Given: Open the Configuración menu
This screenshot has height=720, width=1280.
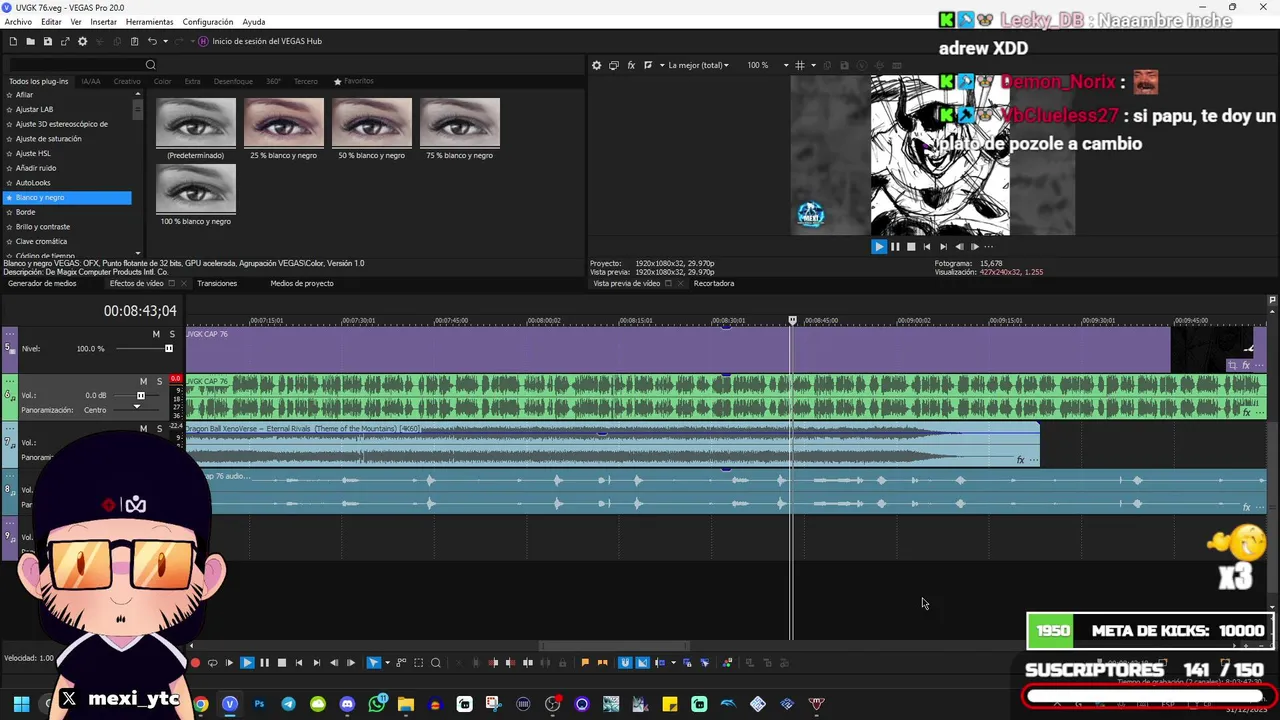Looking at the screenshot, I should (x=208, y=22).
